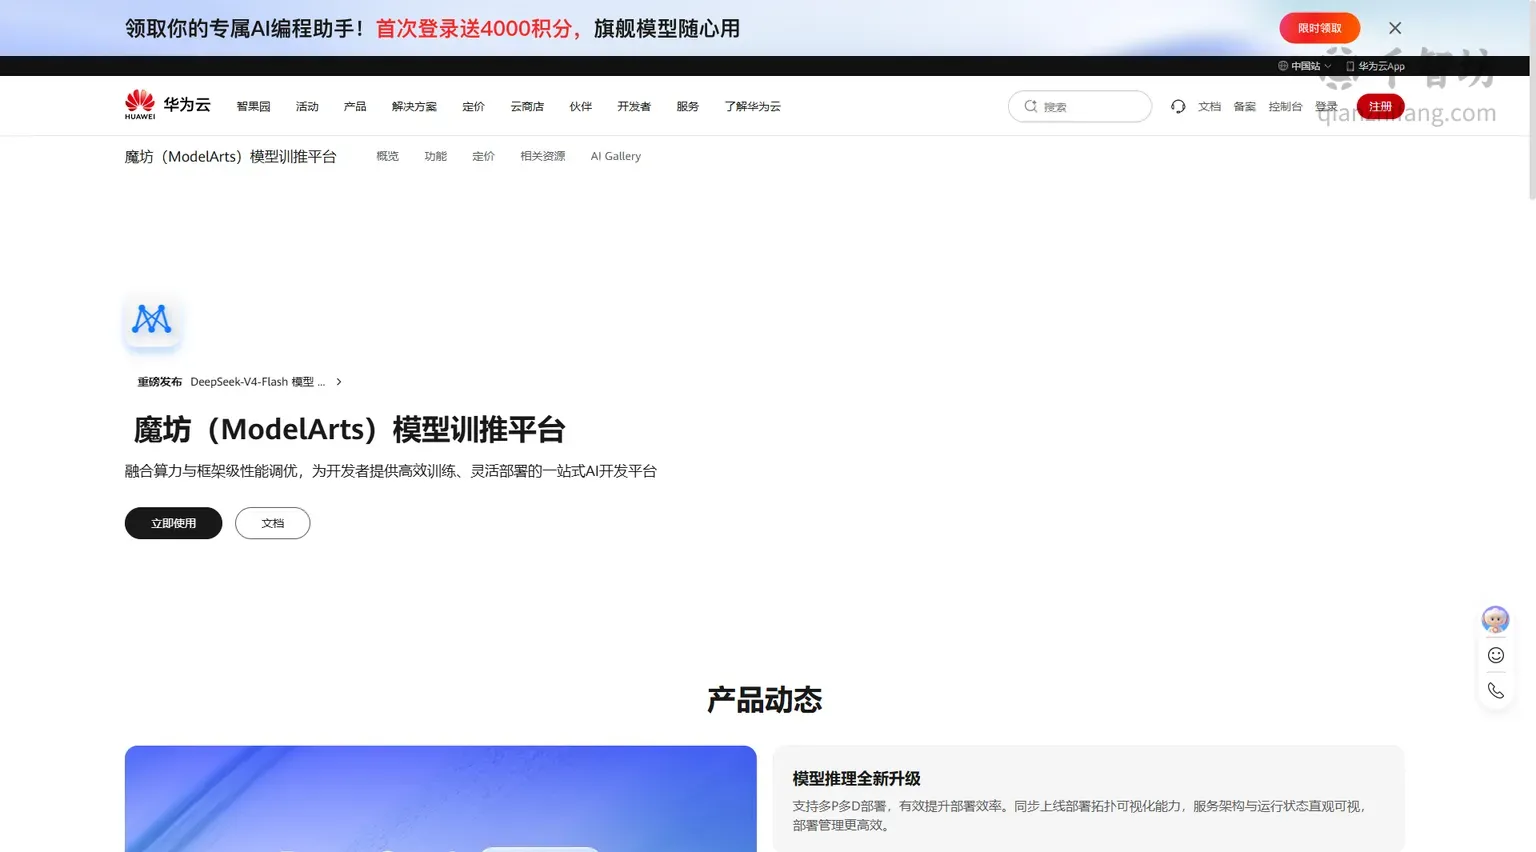Click the red 注册 button

click(x=1380, y=106)
